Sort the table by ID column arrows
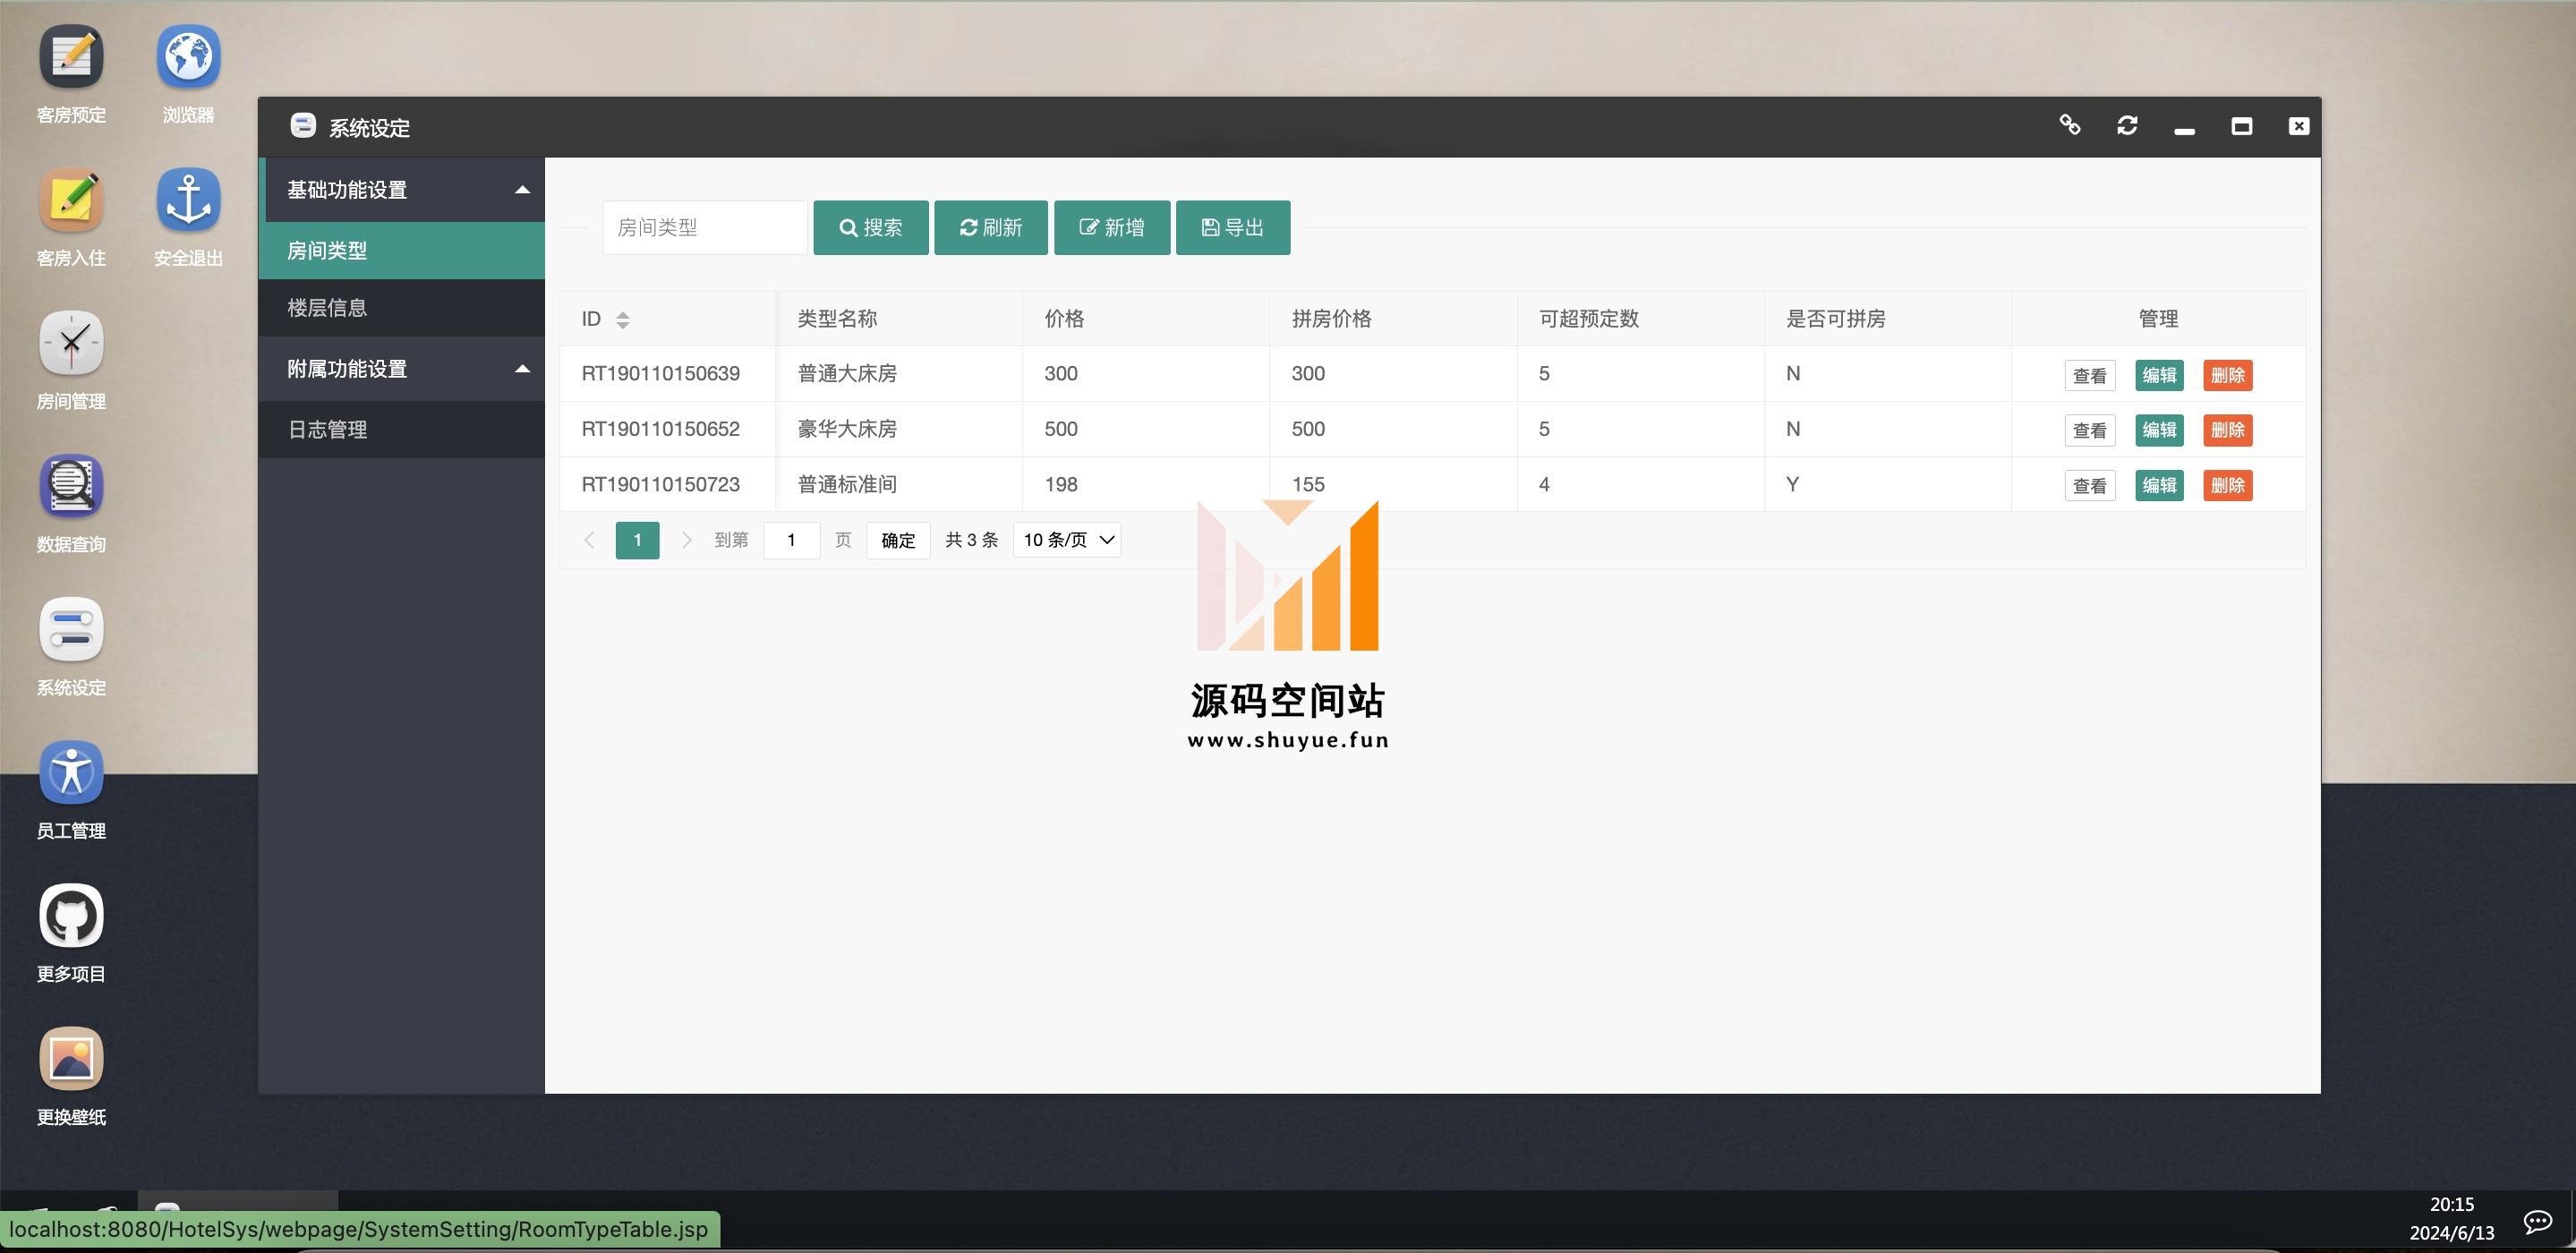Screen dimensions: 2576x1253 pos(623,320)
